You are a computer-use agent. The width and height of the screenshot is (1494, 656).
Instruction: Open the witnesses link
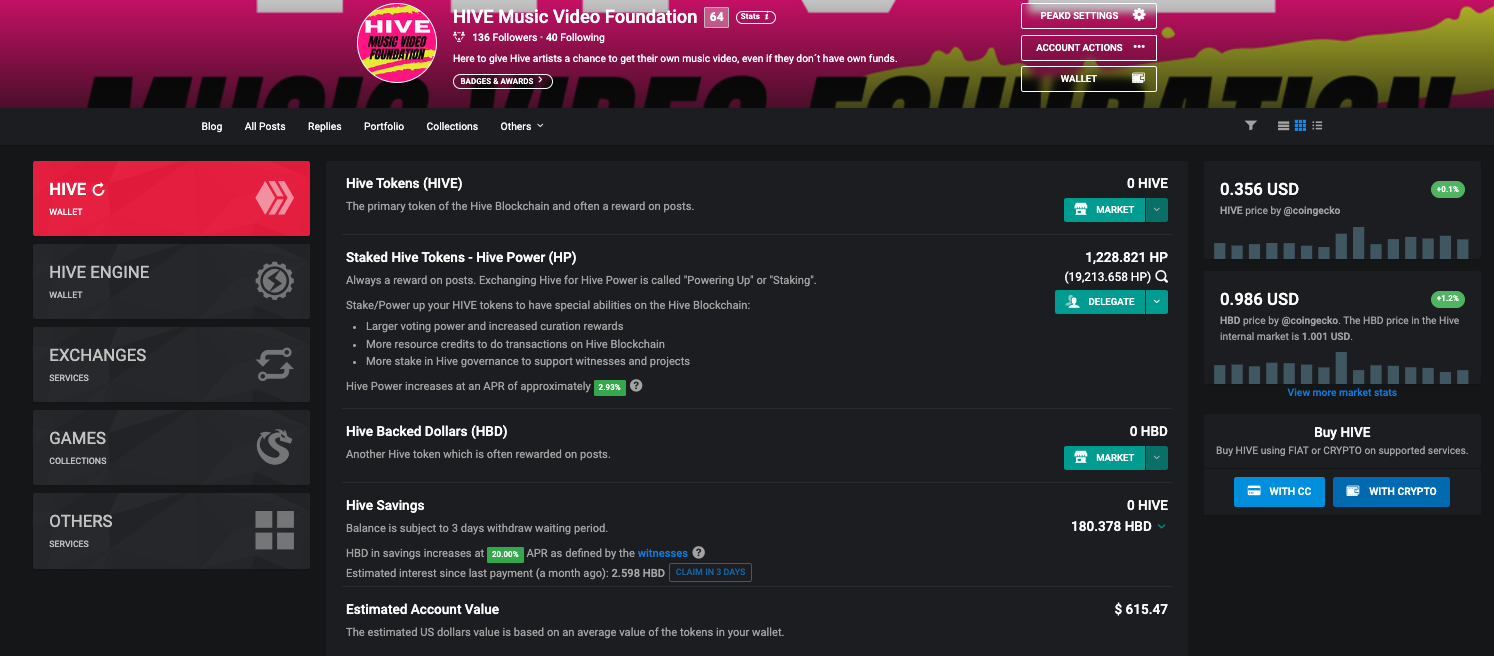pos(663,553)
